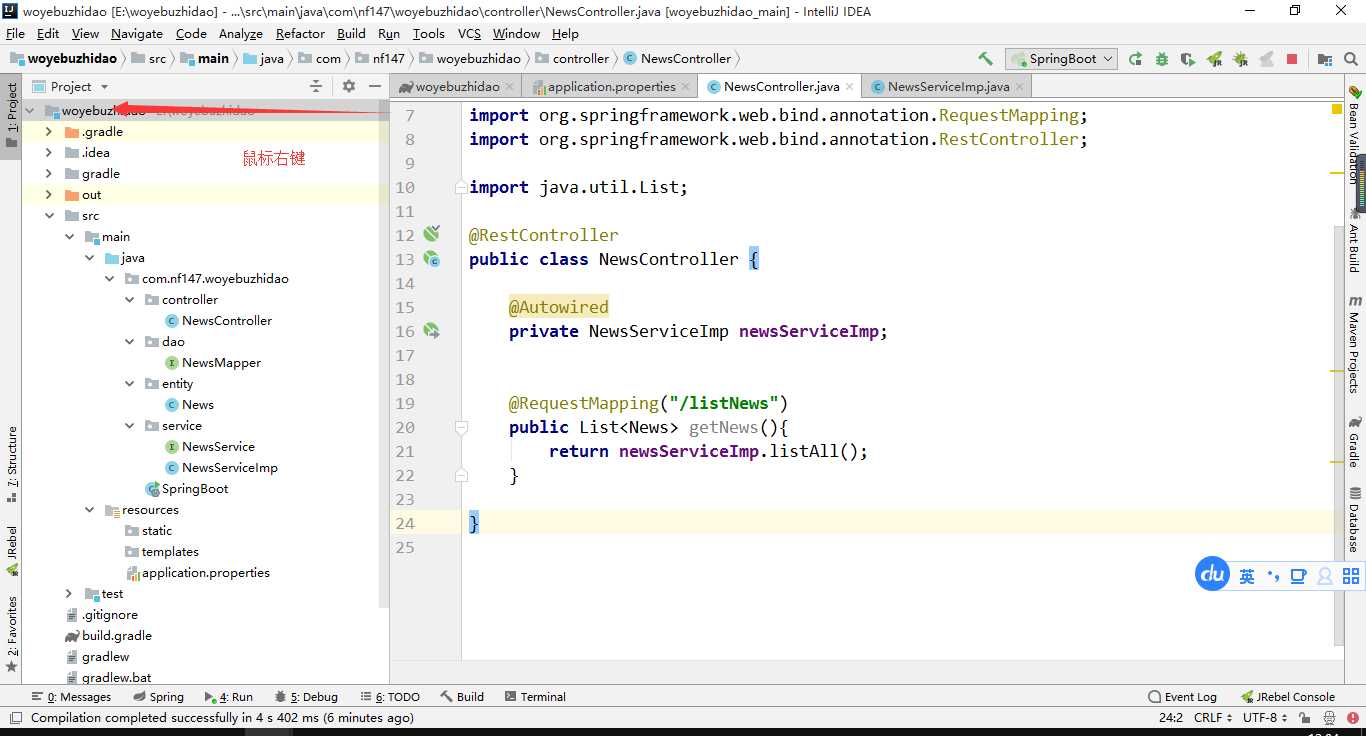The image size is (1366, 736).
Task: Open the JRebel Console
Action: (1288, 697)
